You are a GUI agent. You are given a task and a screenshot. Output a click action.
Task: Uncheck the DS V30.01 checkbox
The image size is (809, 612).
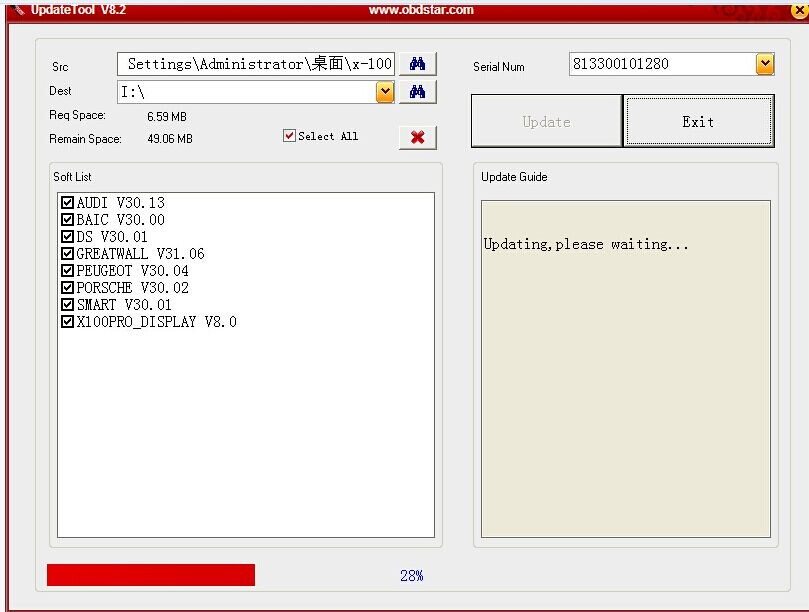pyautogui.click(x=68, y=237)
